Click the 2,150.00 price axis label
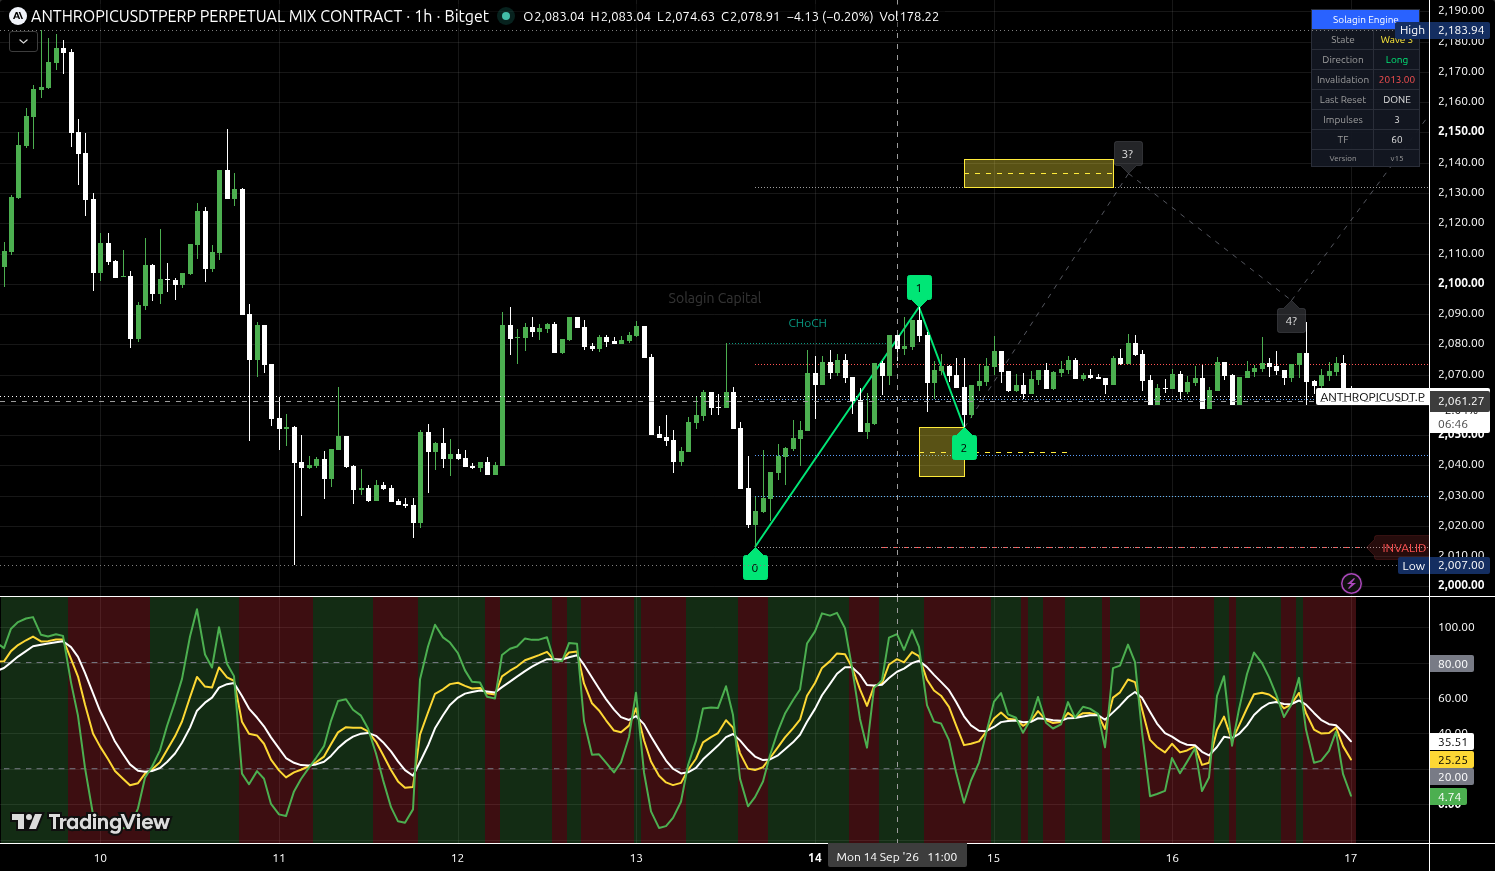Screen dimensions: 1495x871 point(1461,131)
